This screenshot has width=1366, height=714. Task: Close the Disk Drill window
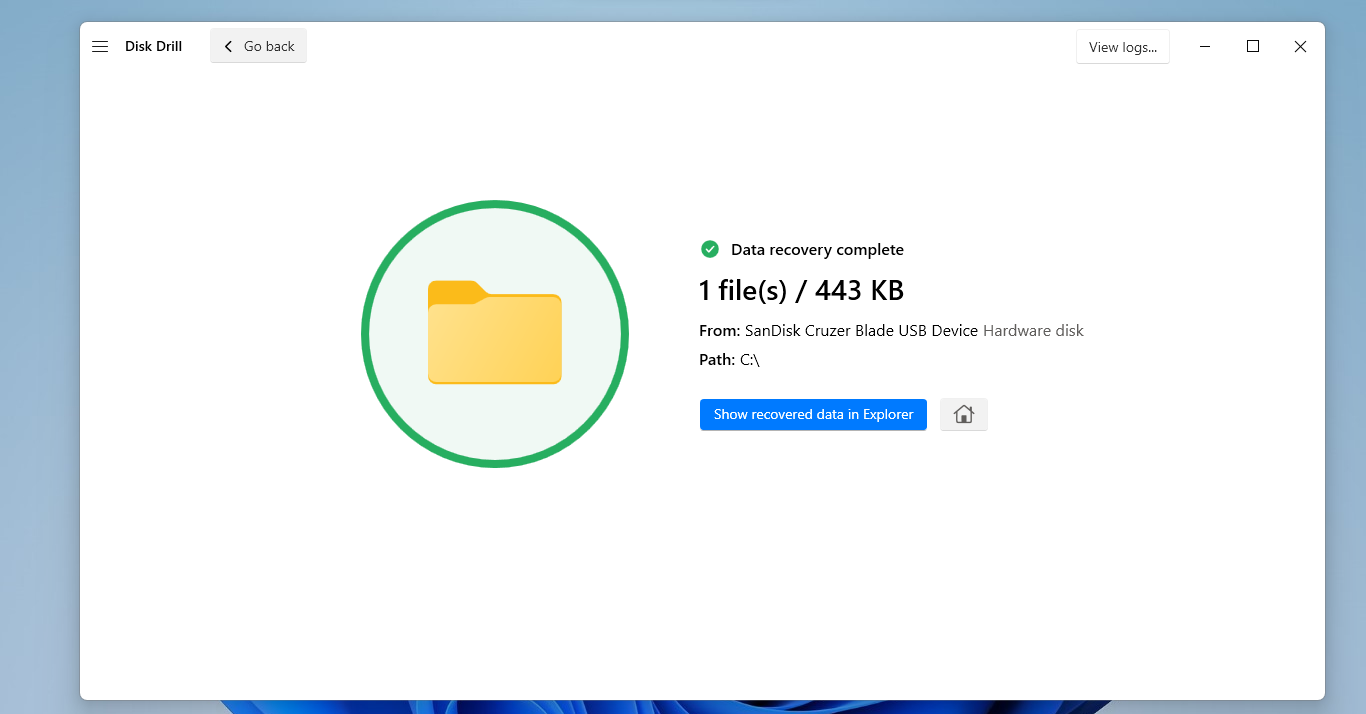(x=1300, y=46)
